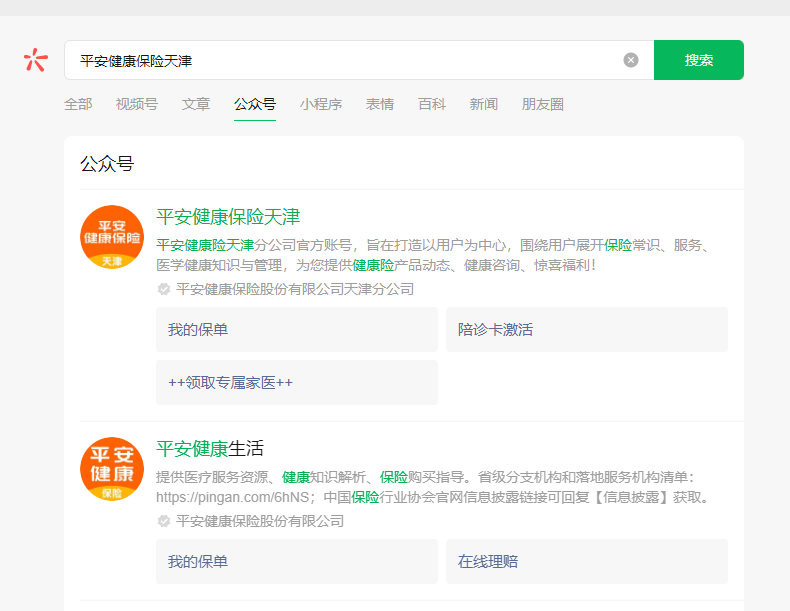Screen dimensions: 790x611
Task: Click the red WeChat Search logo icon
Action: click(36, 60)
